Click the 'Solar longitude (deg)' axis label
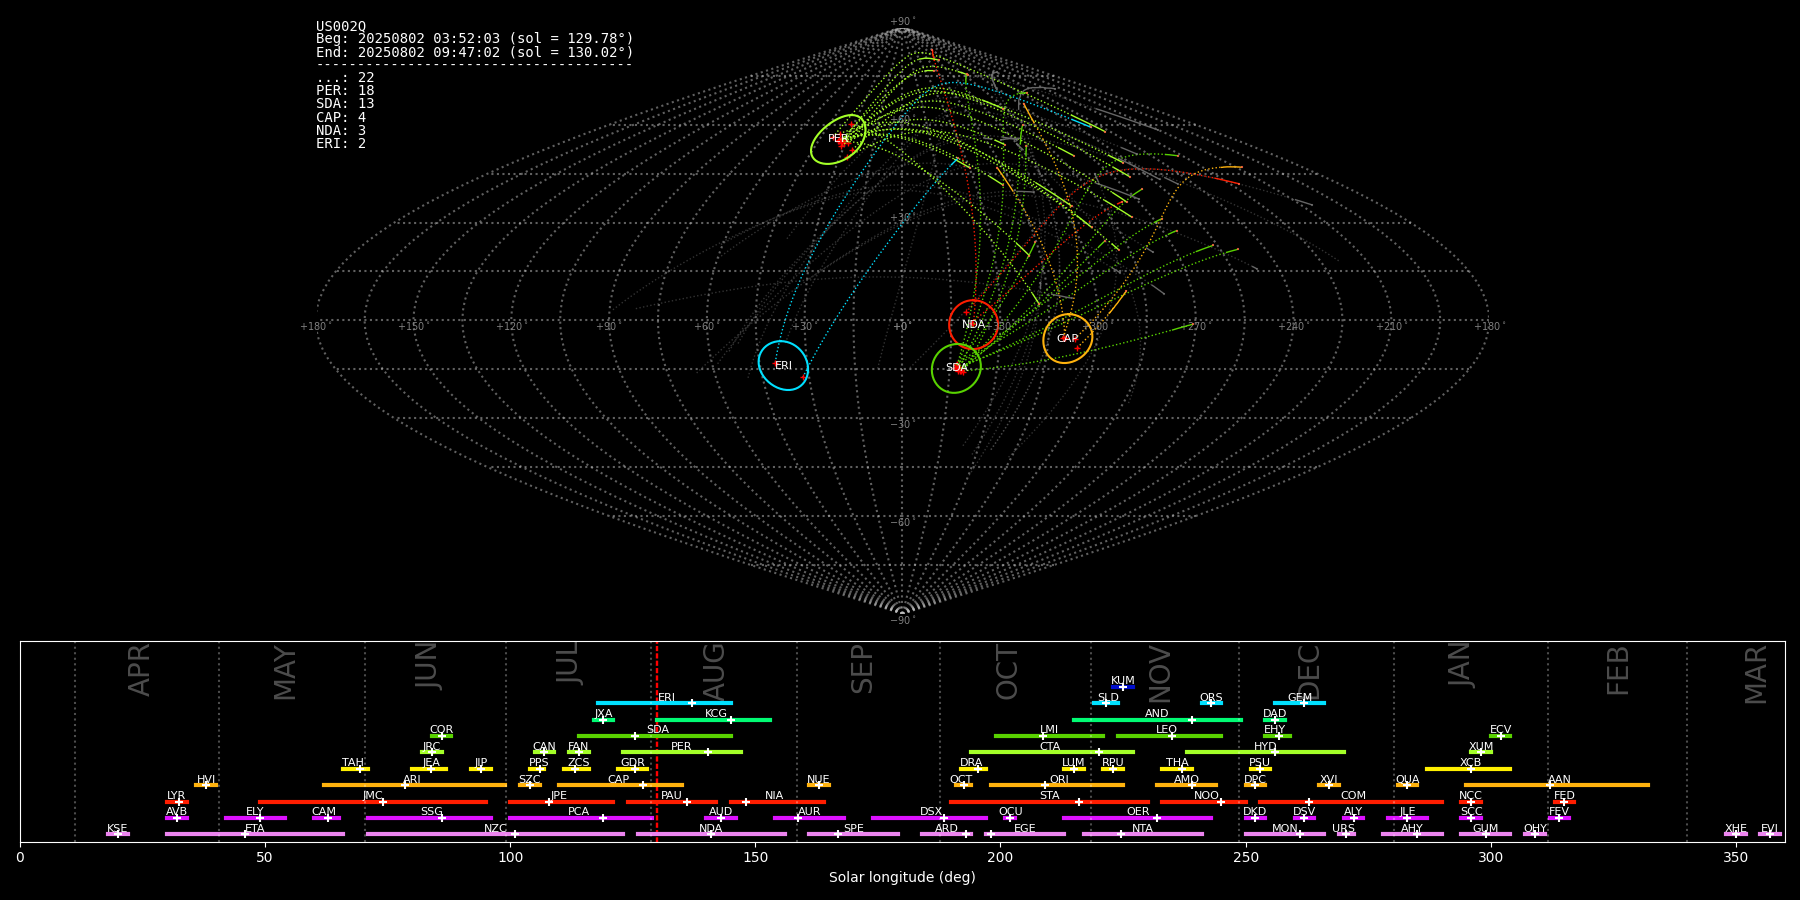Screen dimensions: 1800x900 point(902,878)
